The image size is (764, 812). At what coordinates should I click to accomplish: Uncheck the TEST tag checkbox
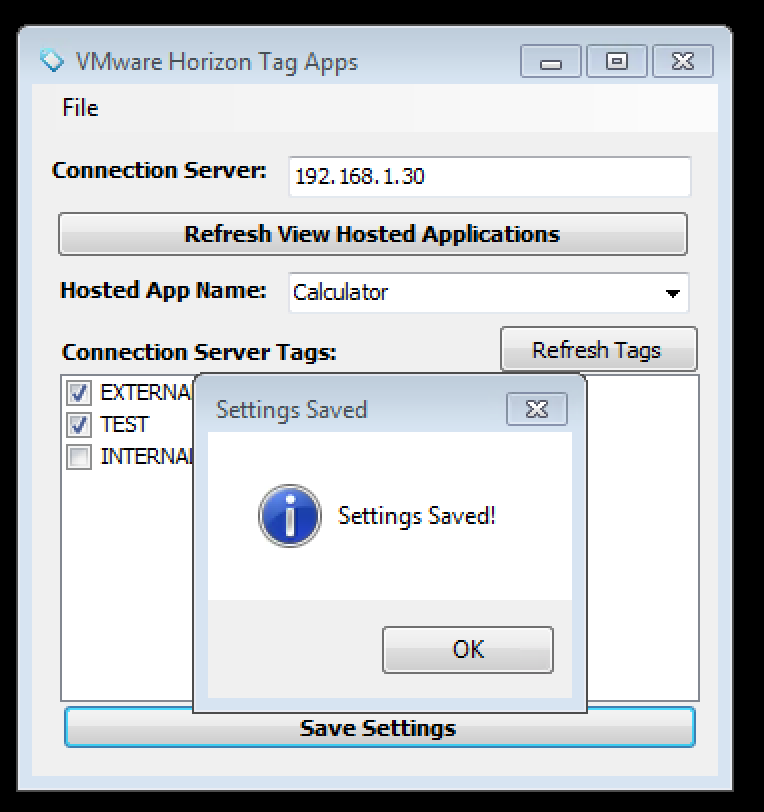78,425
